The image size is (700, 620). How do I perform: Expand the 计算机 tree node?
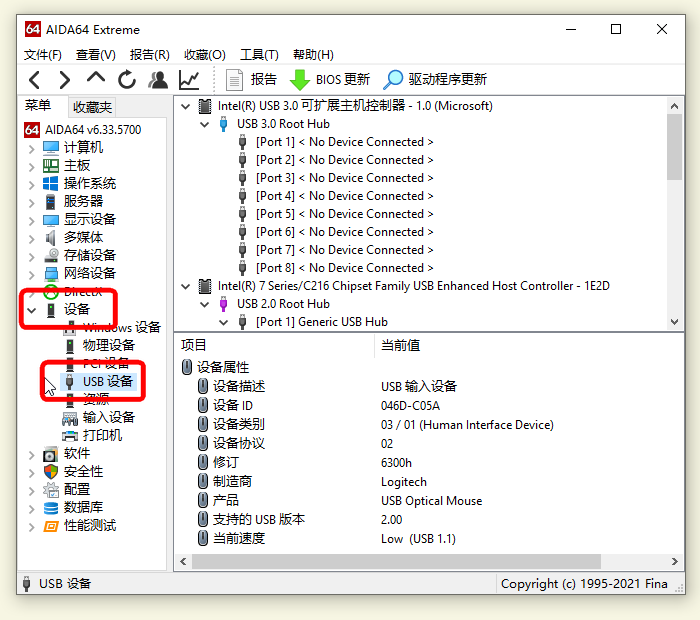(x=31, y=149)
